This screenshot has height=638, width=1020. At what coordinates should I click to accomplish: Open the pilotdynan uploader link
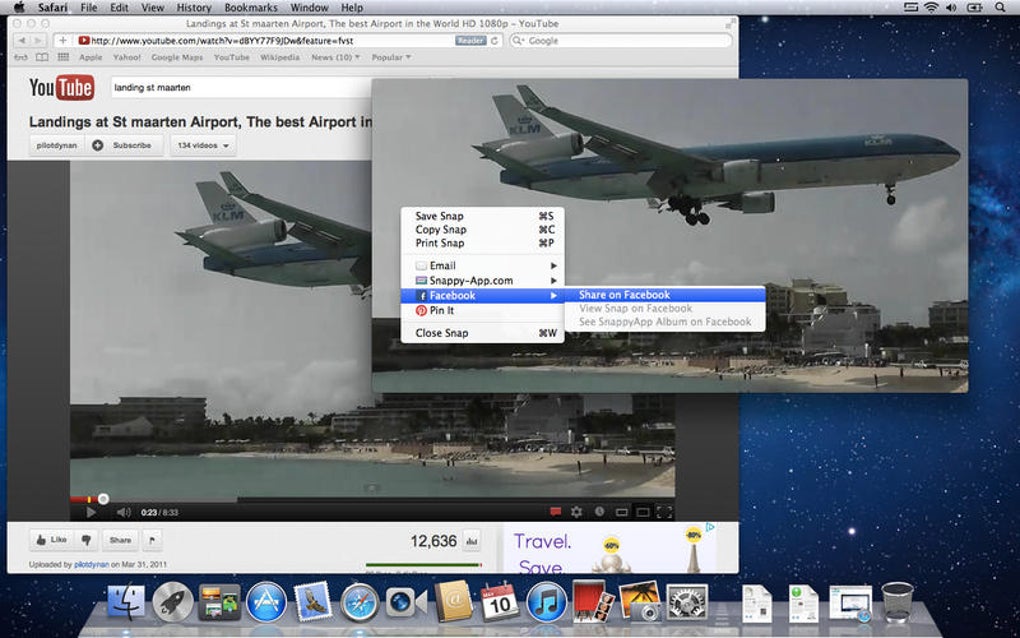tap(91, 565)
